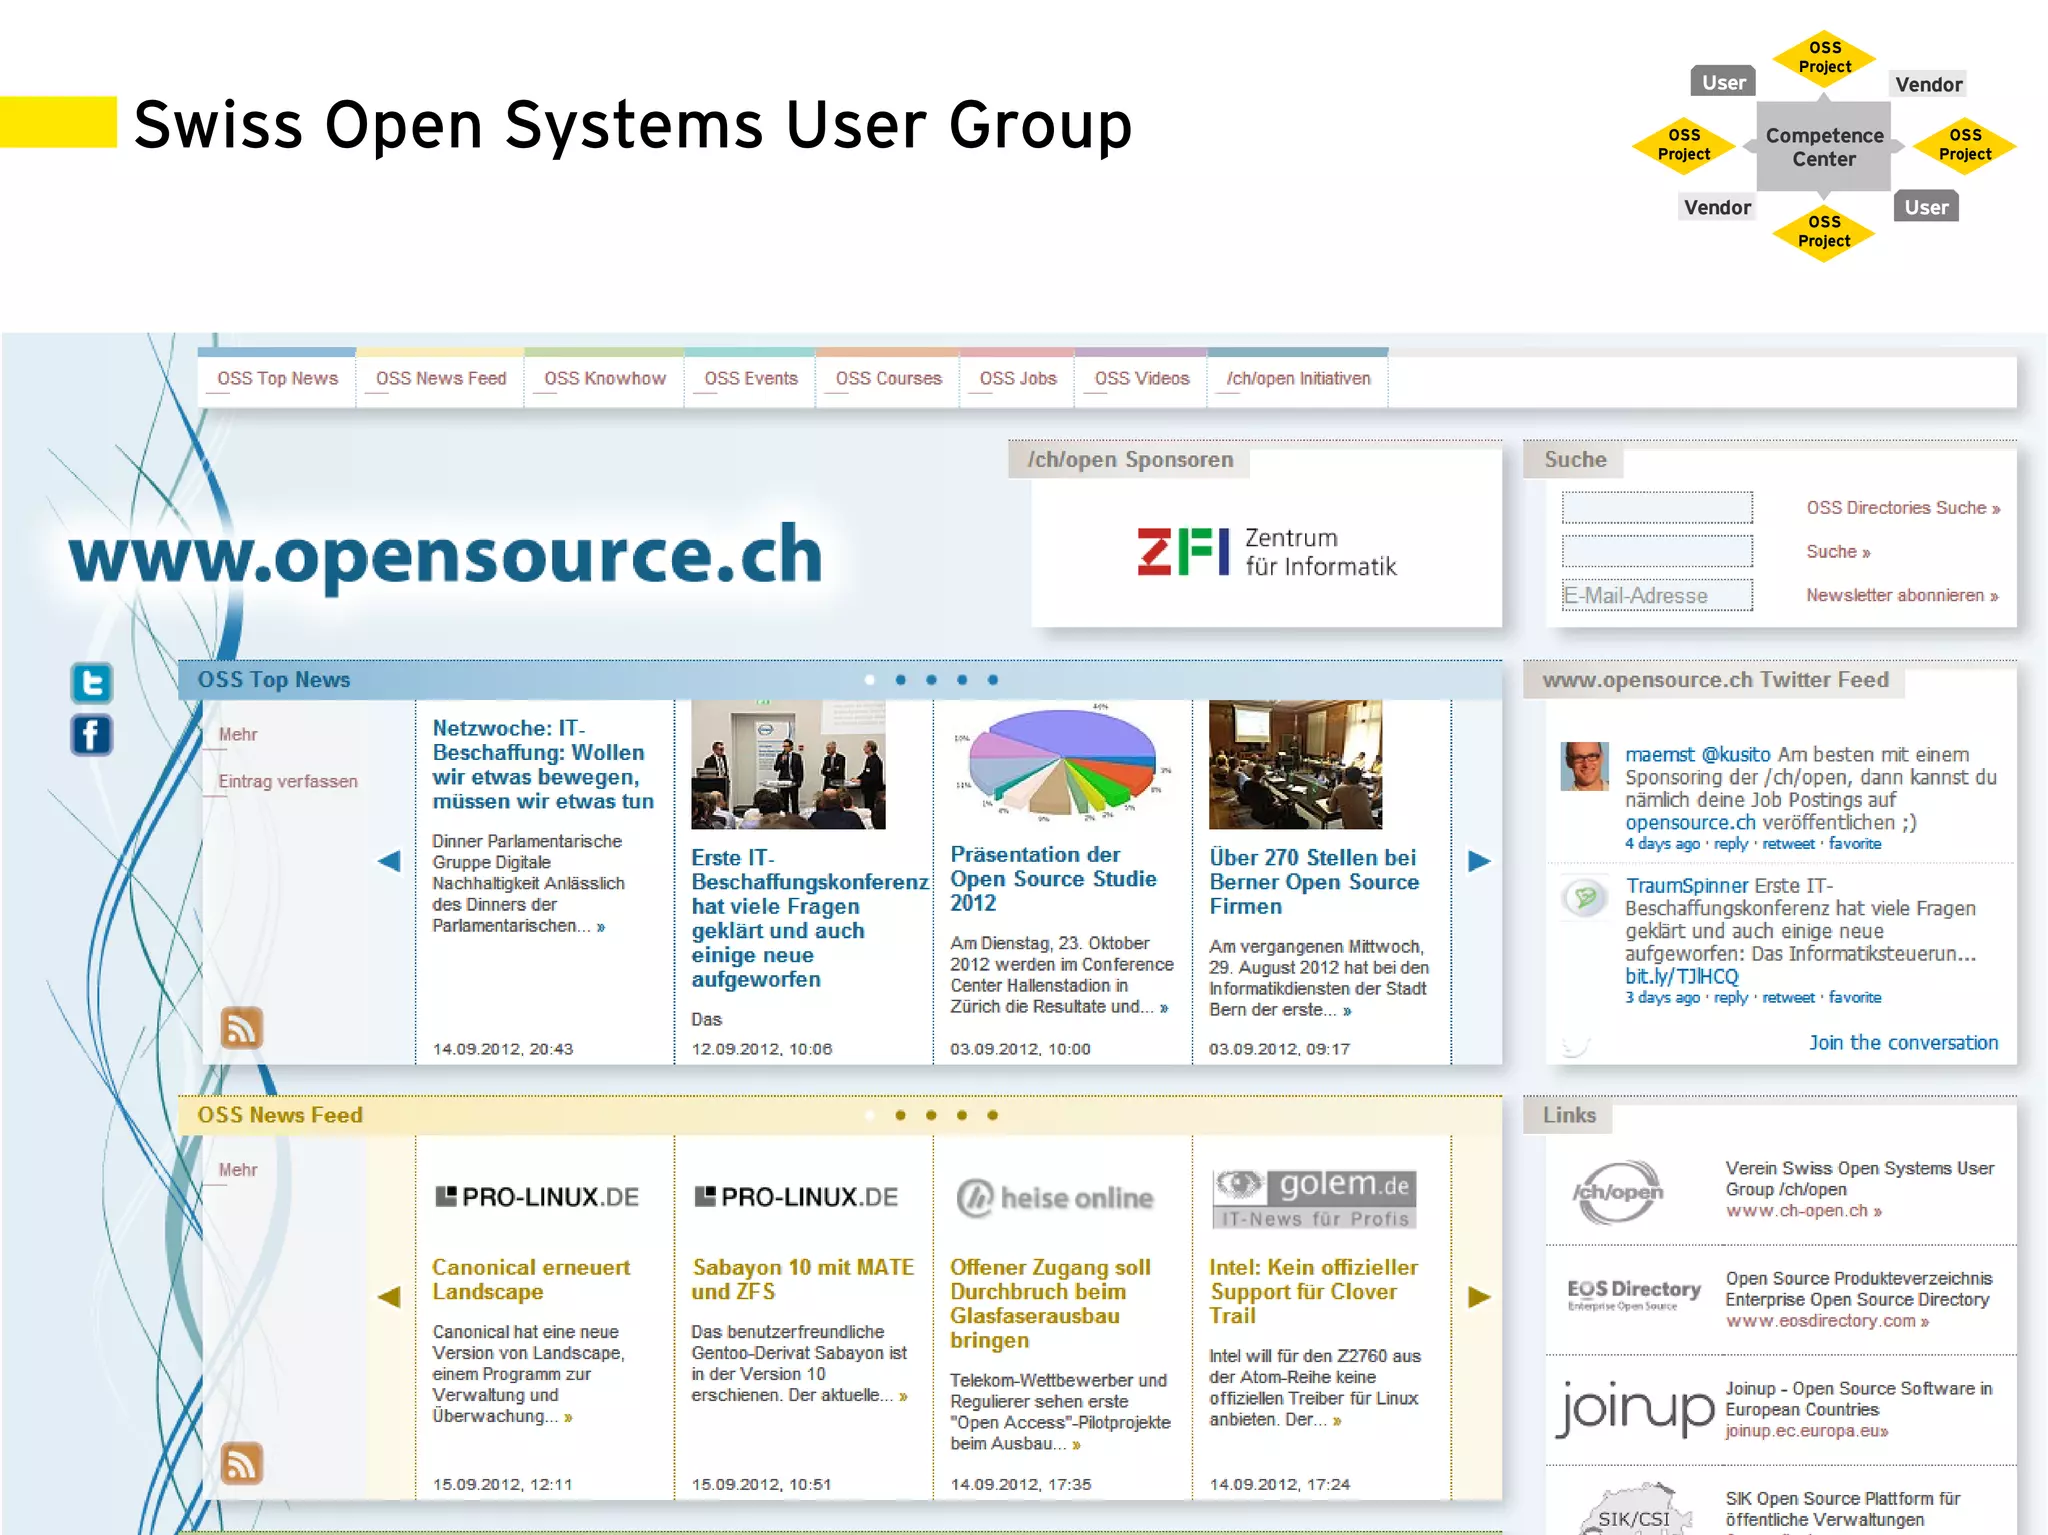Click Eintrag verfassen link
The image size is (2048, 1535).
tap(288, 782)
